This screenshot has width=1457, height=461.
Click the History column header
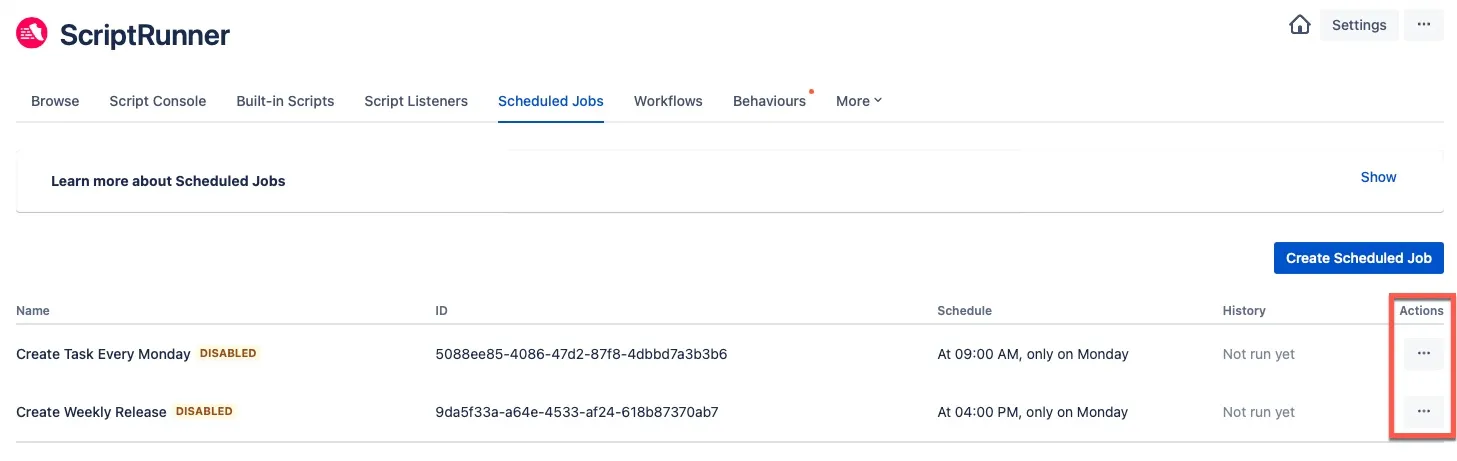[1244, 311]
